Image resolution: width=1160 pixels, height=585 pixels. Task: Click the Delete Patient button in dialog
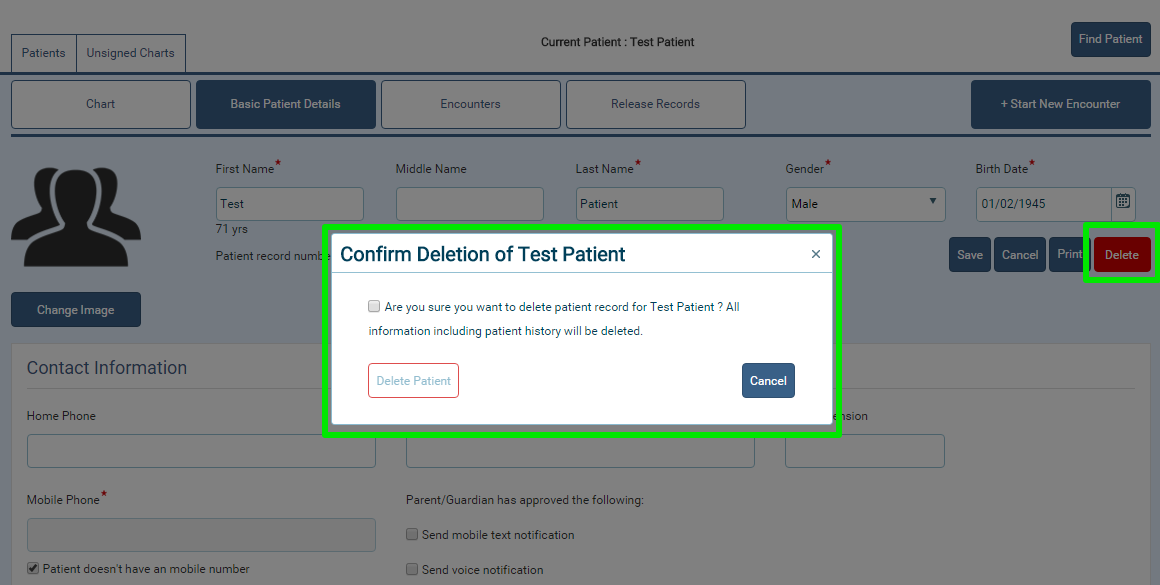click(x=414, y=380)
